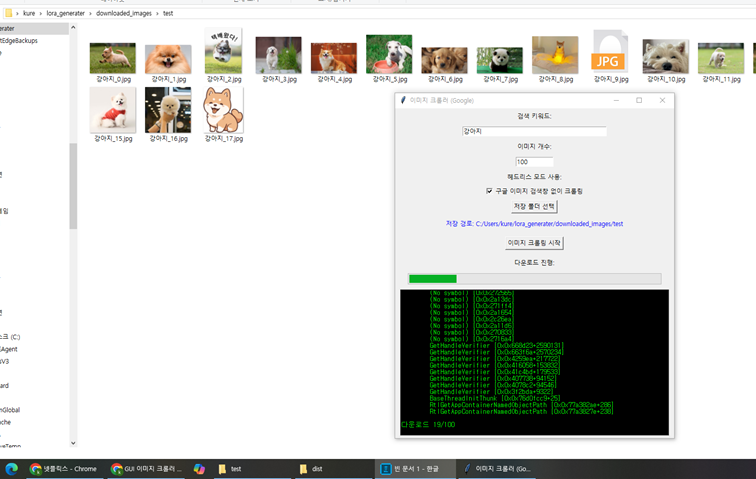The width and height of the screenshot is (756, 479).
Task: Click the 이미지 개수 field showing 100
Action: (x=534, y=161)
